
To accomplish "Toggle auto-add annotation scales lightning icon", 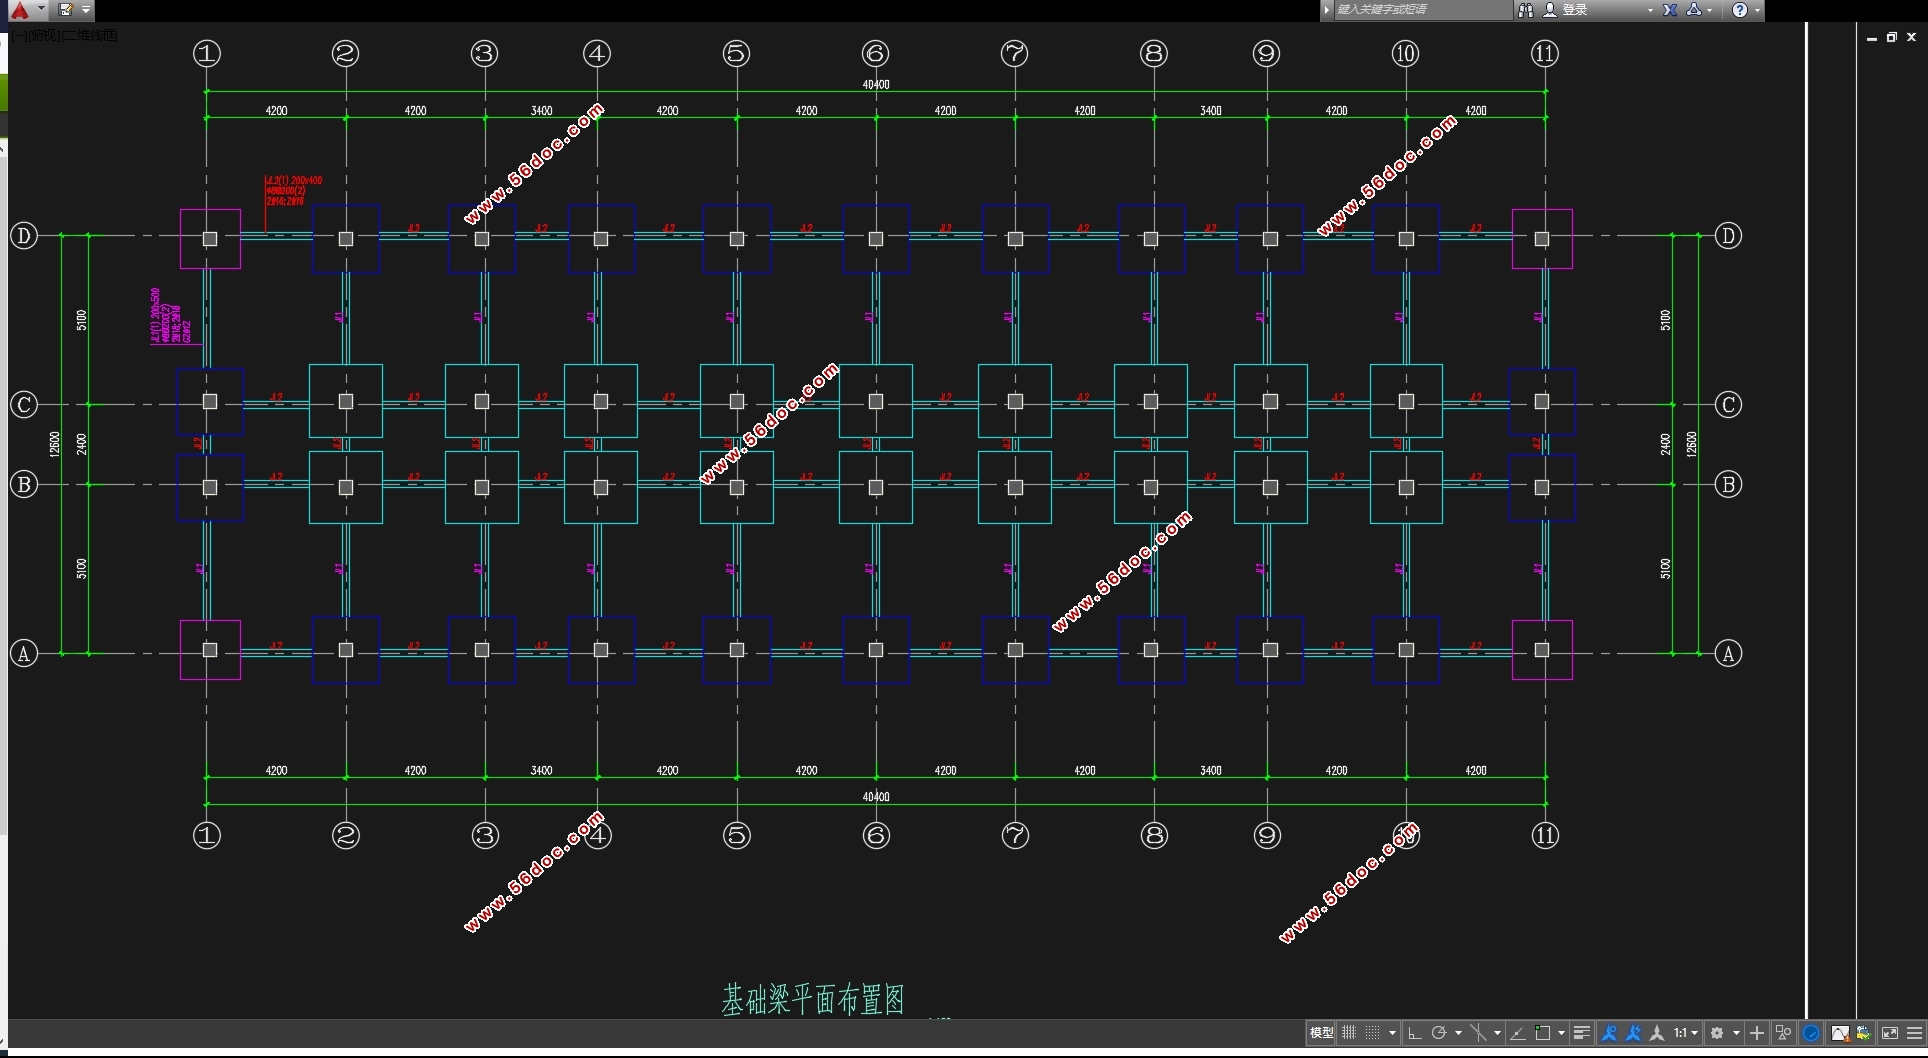I will [x=1633, y=1033].
